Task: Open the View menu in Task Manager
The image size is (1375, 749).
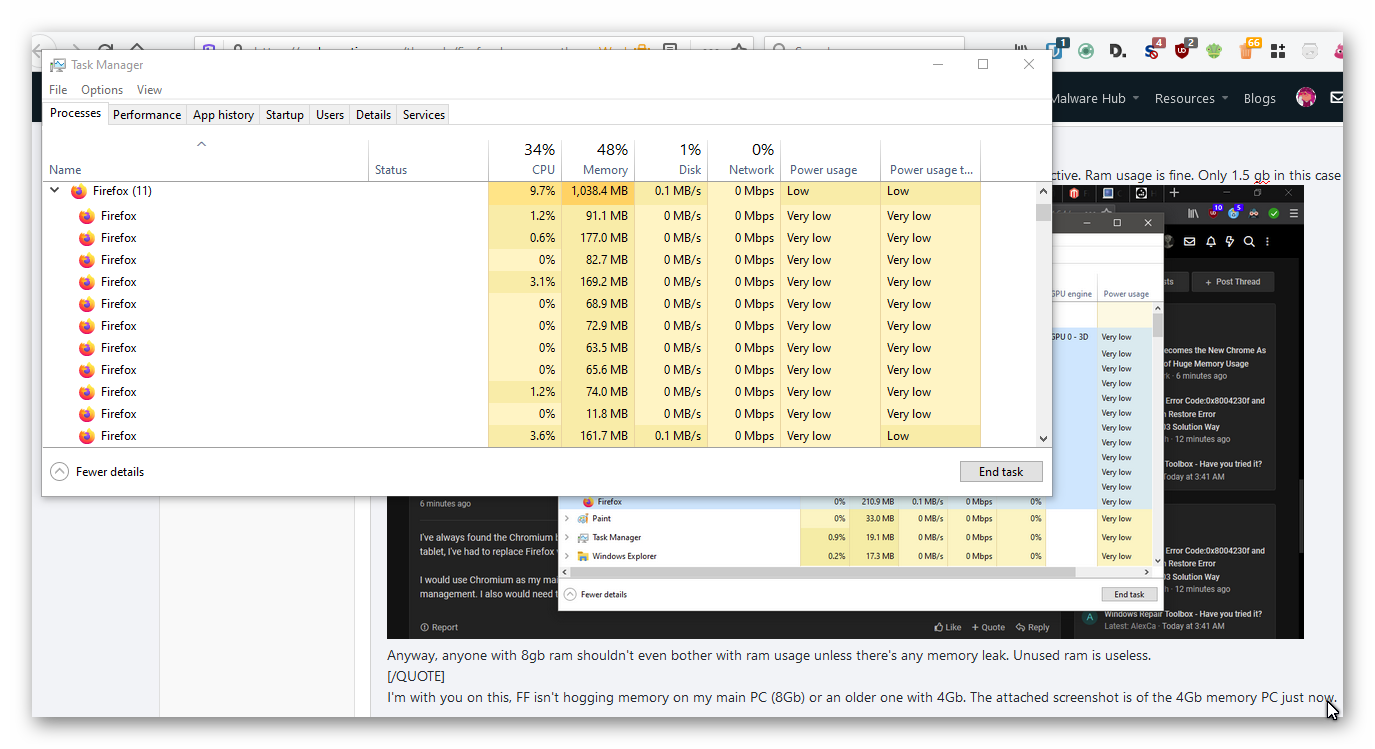Action: 149,90
